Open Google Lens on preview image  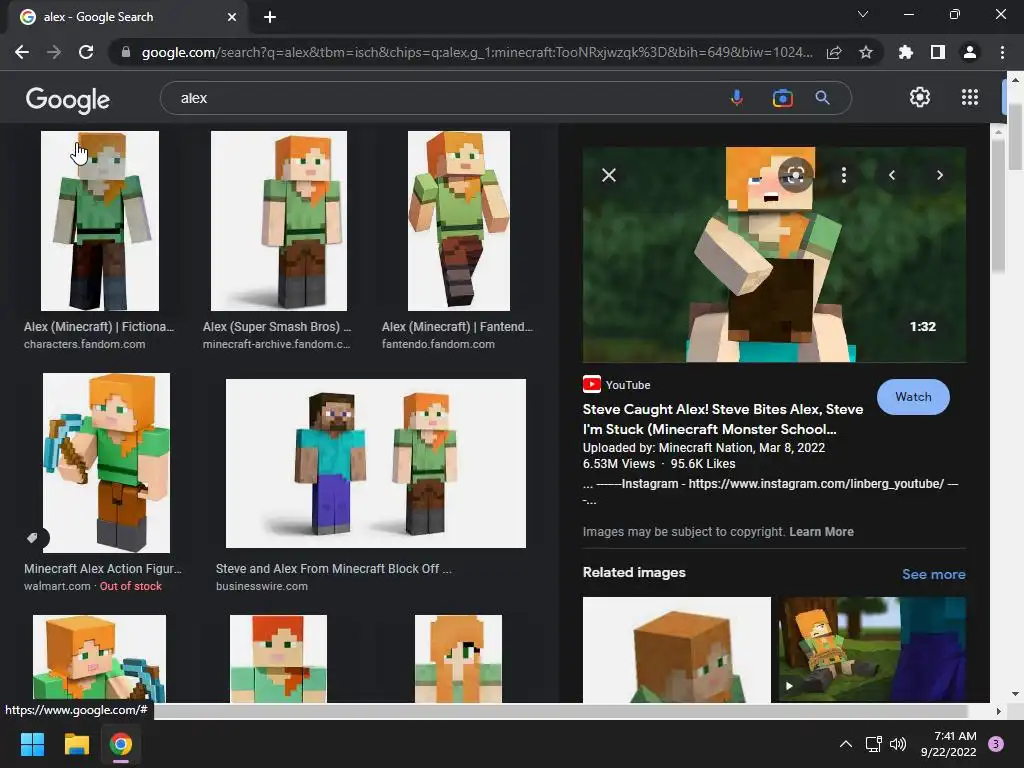[x=795, y=174]
